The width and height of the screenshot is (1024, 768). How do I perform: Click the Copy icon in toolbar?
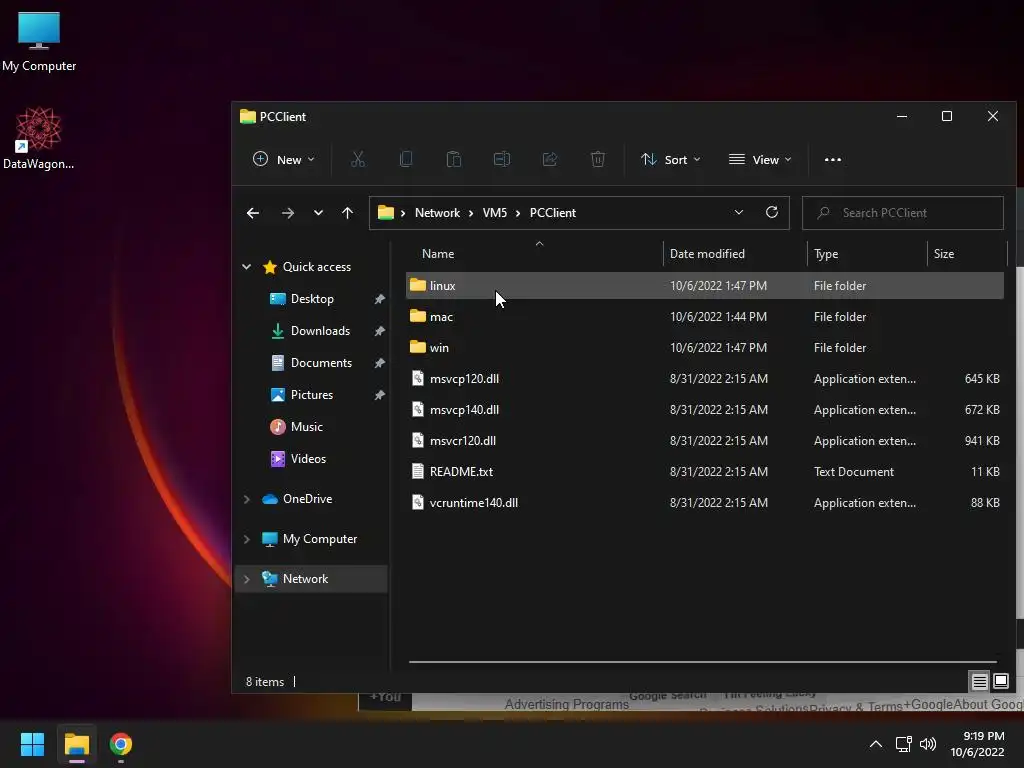pyautogui.click(x=406, y=159)
